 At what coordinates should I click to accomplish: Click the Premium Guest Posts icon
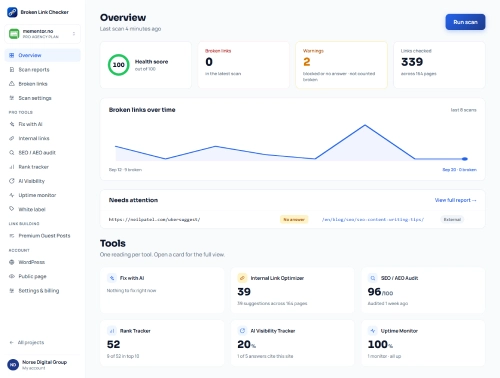(x=12, y=236)
